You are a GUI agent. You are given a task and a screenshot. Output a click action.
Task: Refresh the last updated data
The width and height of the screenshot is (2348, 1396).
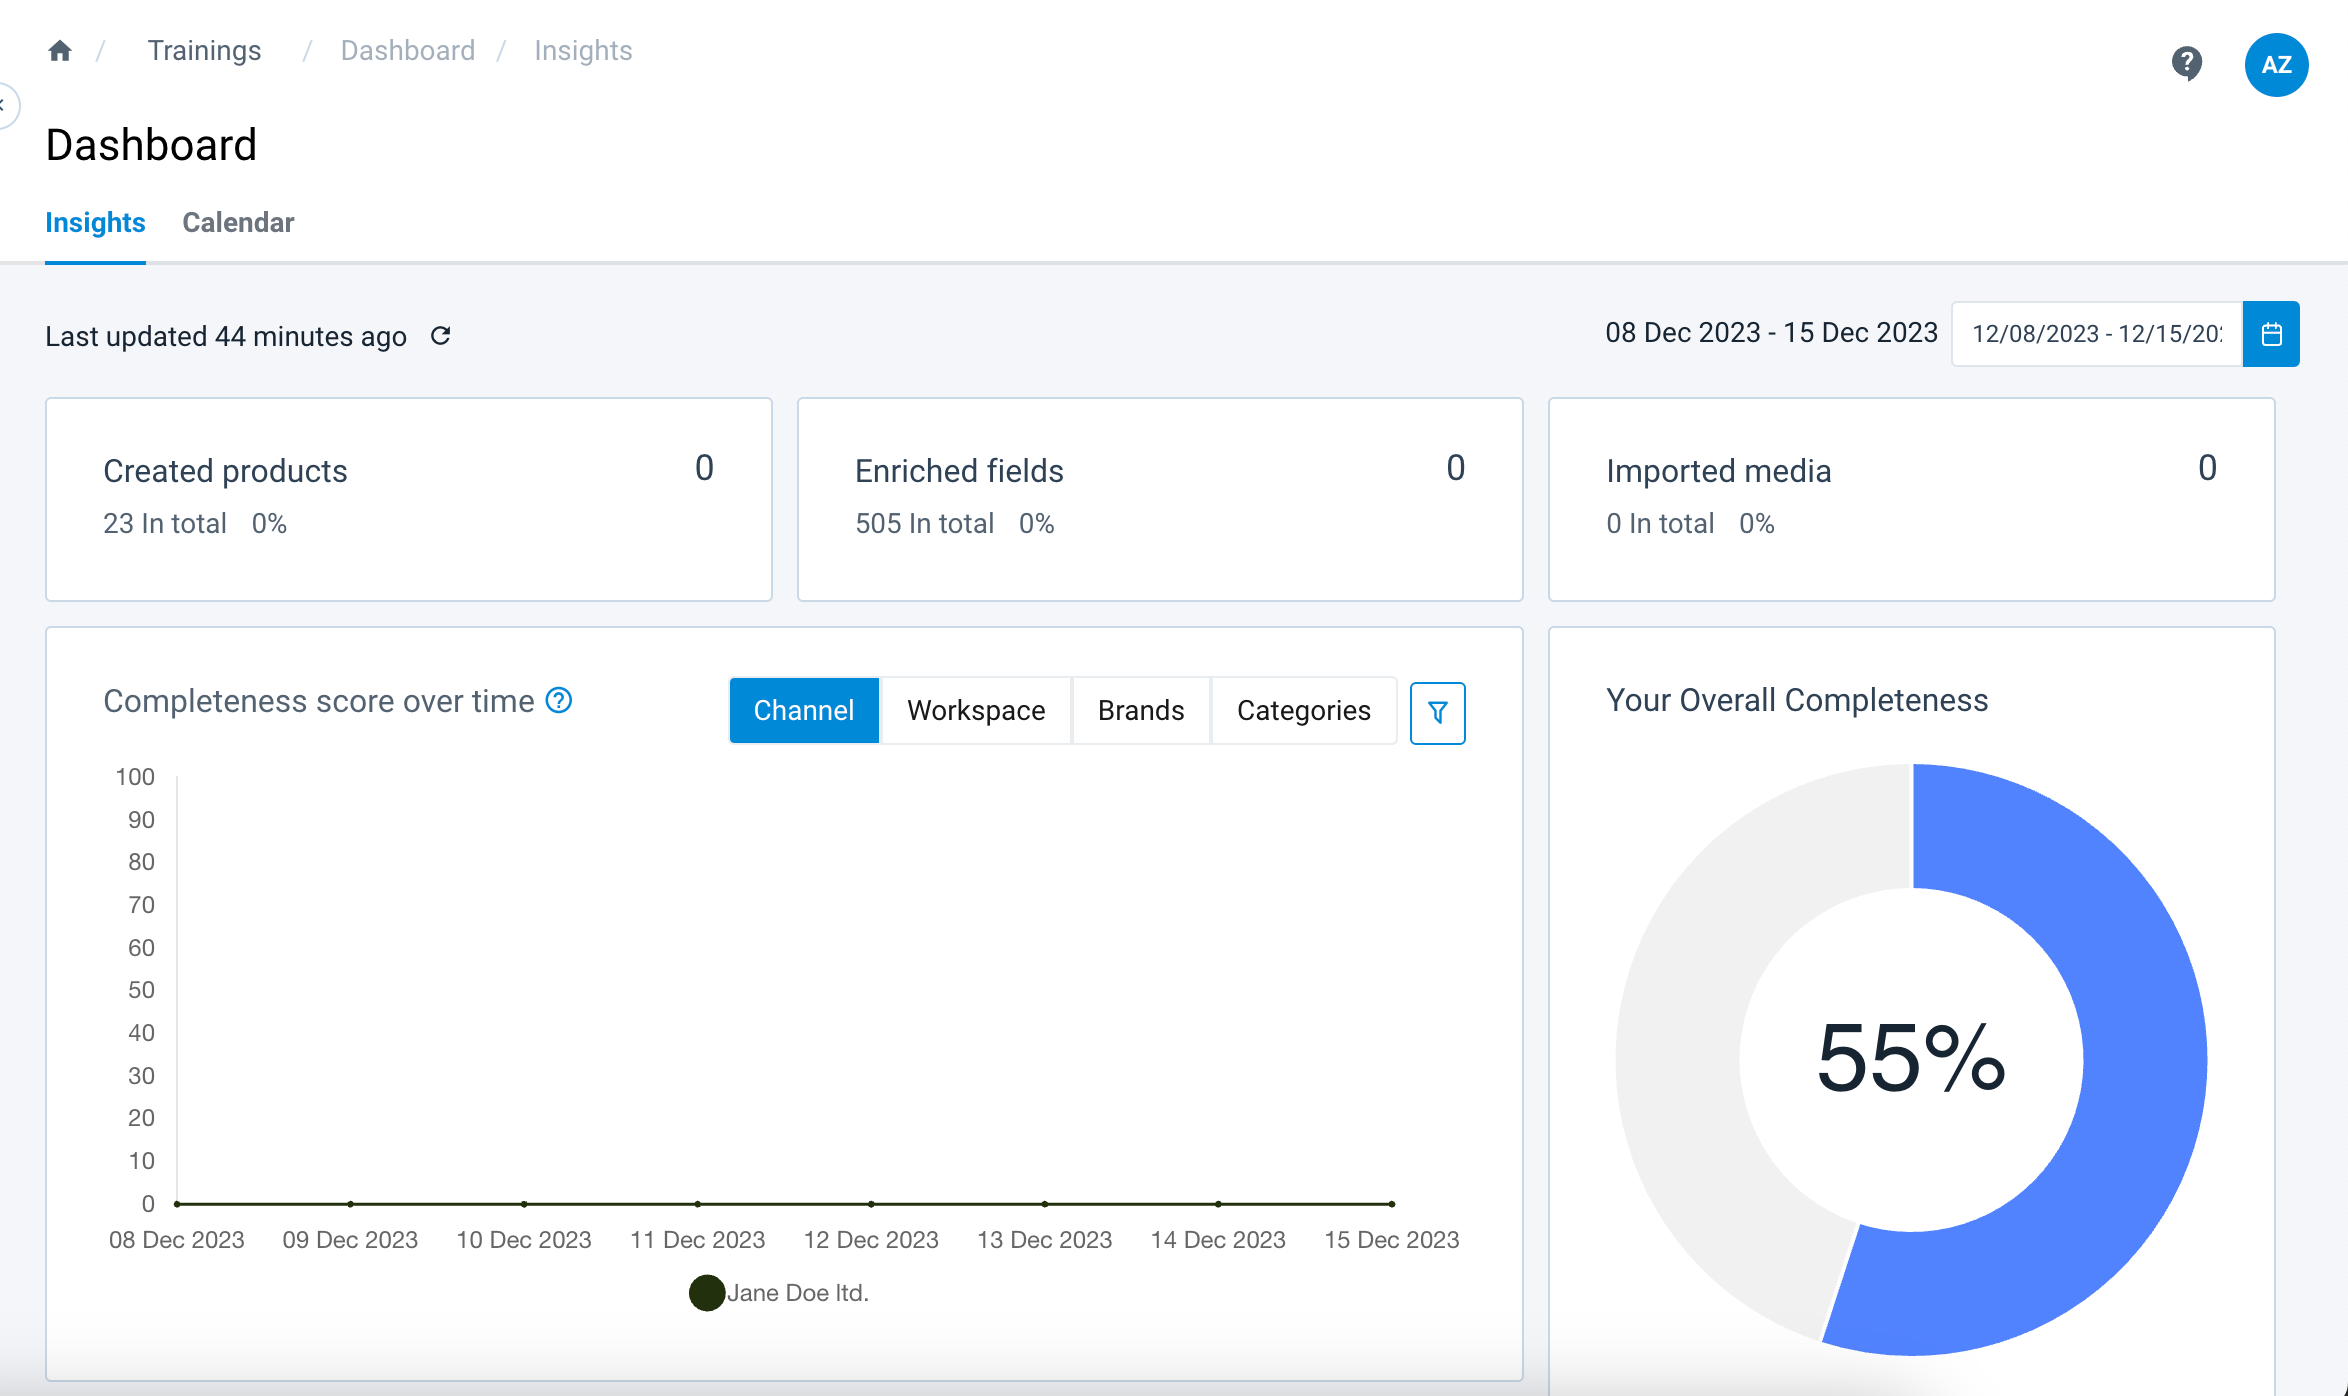(x=440, y=336)
